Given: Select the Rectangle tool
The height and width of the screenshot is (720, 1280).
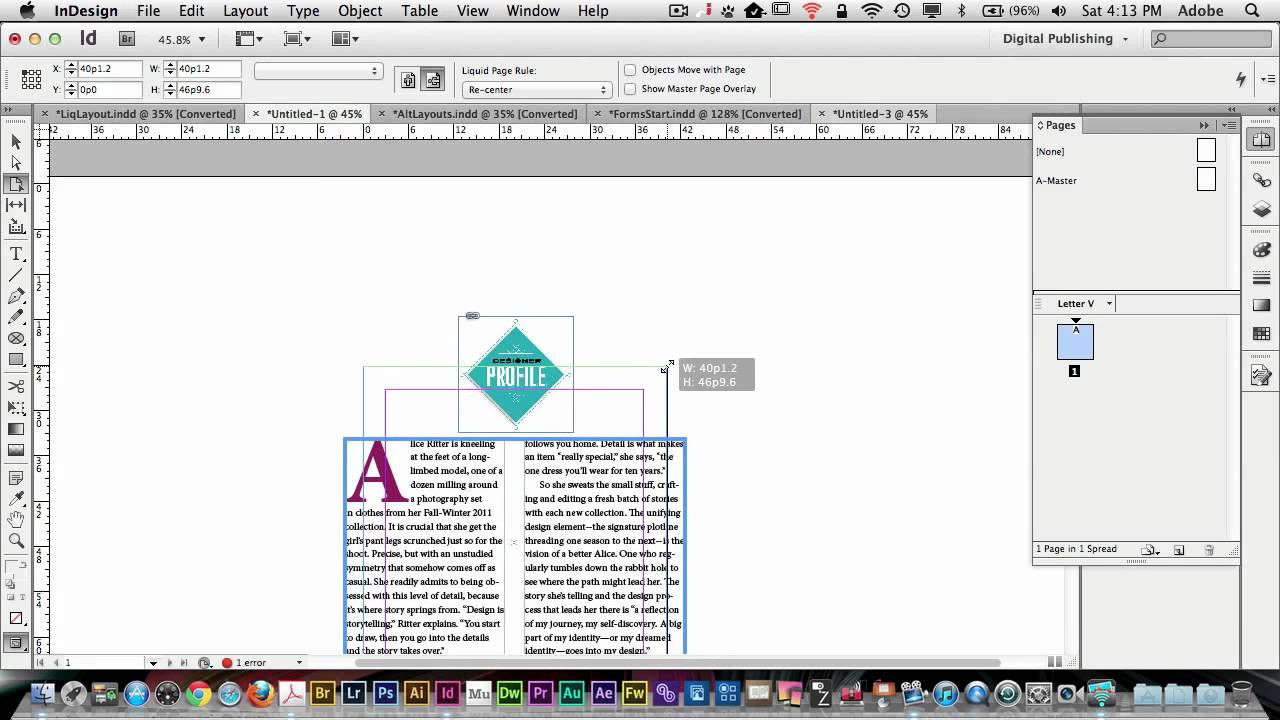Looking at the screenshot, I should coord(16,359).
